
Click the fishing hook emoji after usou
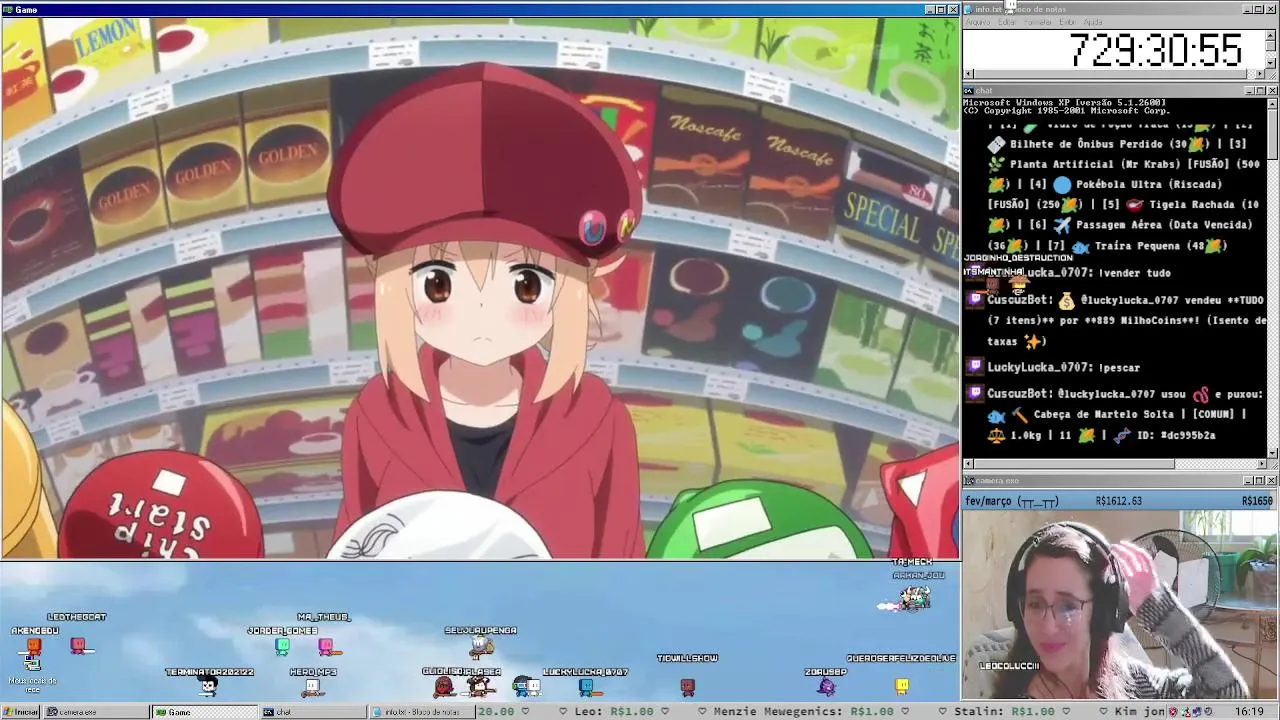click(1200, 394)
